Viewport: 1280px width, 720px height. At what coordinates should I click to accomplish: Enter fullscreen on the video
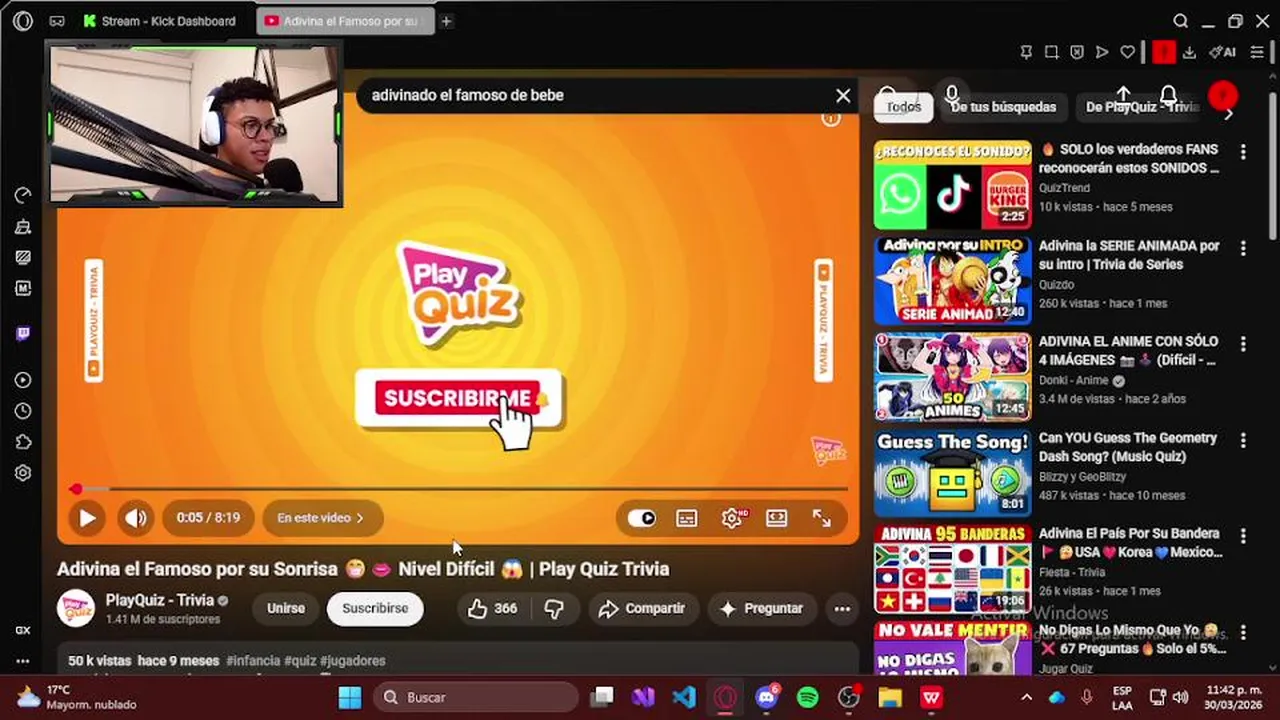(822, 518)
